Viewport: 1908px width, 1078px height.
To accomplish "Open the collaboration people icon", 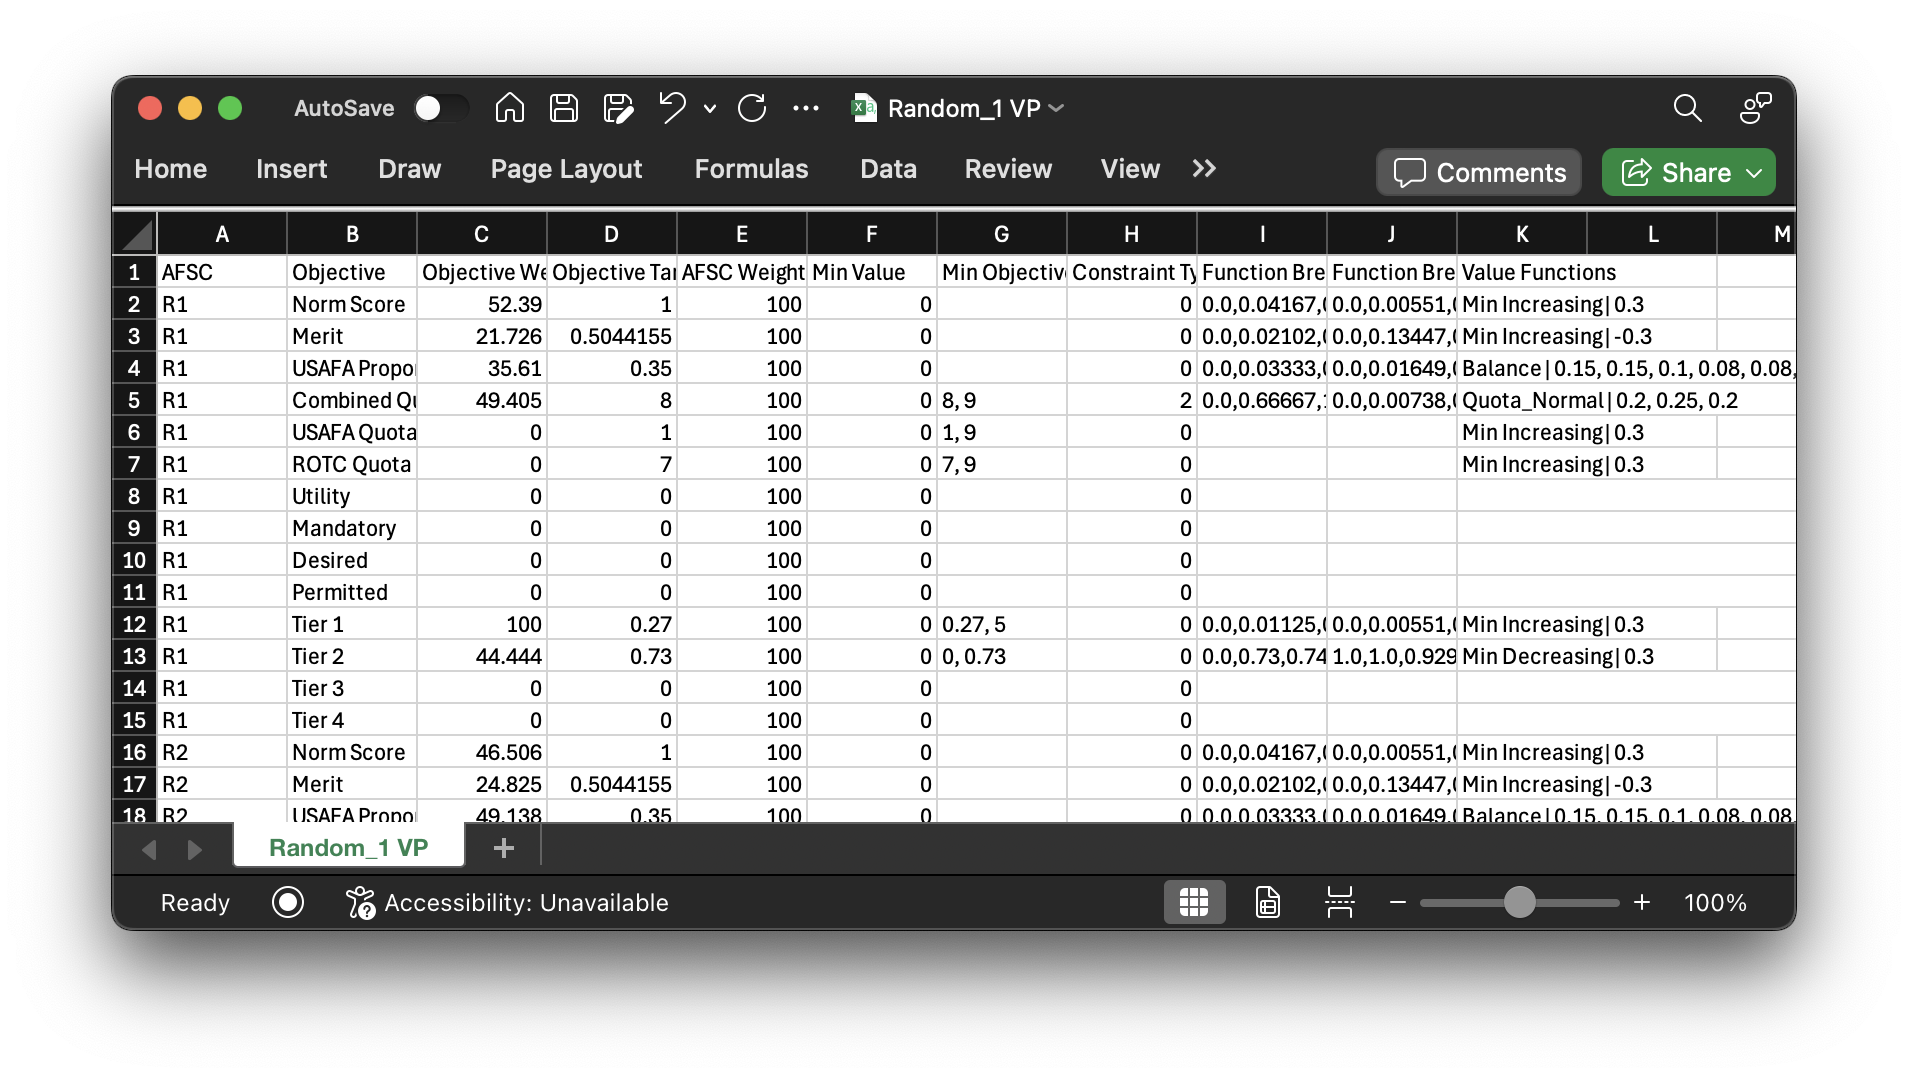I will 1756,108.
